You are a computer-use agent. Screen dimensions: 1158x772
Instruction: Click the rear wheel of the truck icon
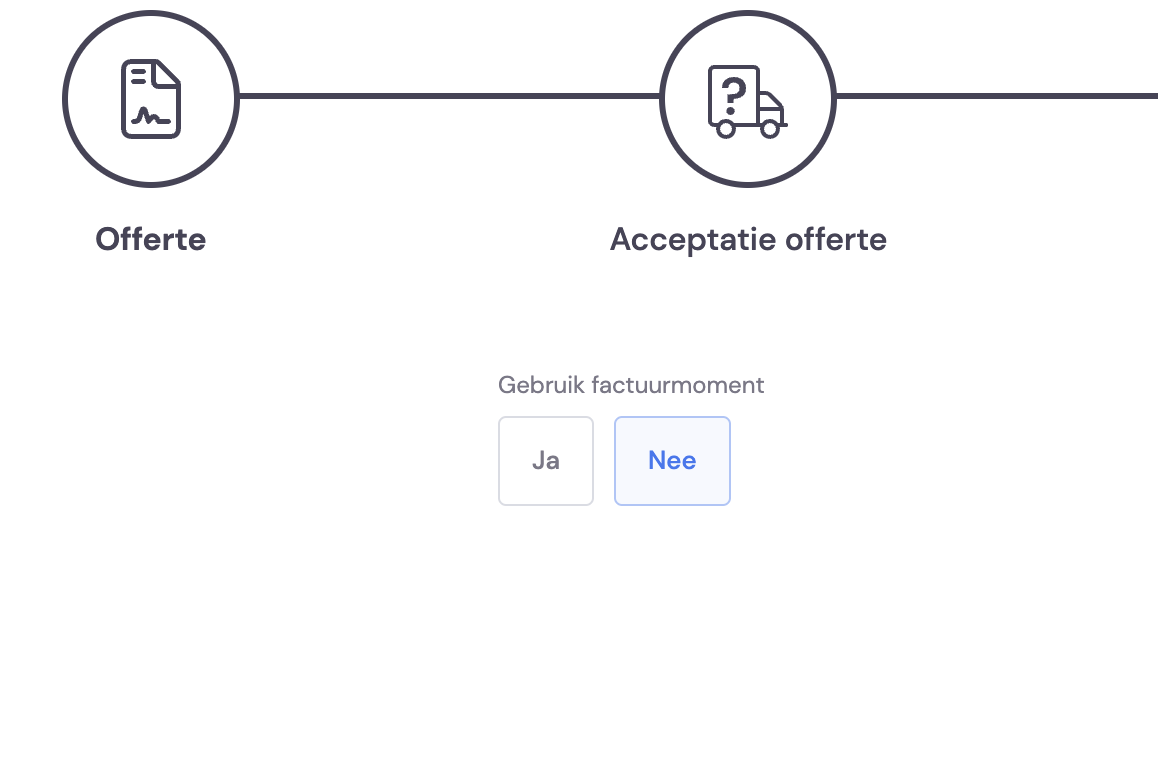(726, 129)
